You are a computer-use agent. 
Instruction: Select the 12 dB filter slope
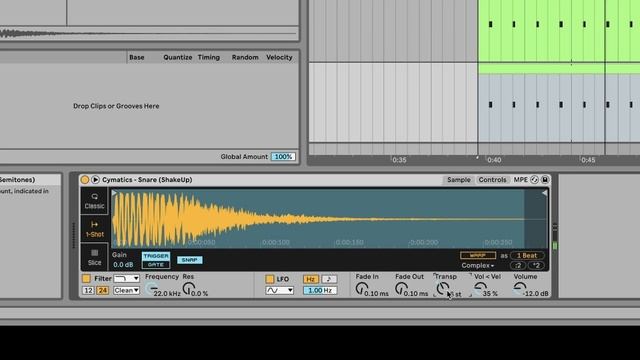88,290
